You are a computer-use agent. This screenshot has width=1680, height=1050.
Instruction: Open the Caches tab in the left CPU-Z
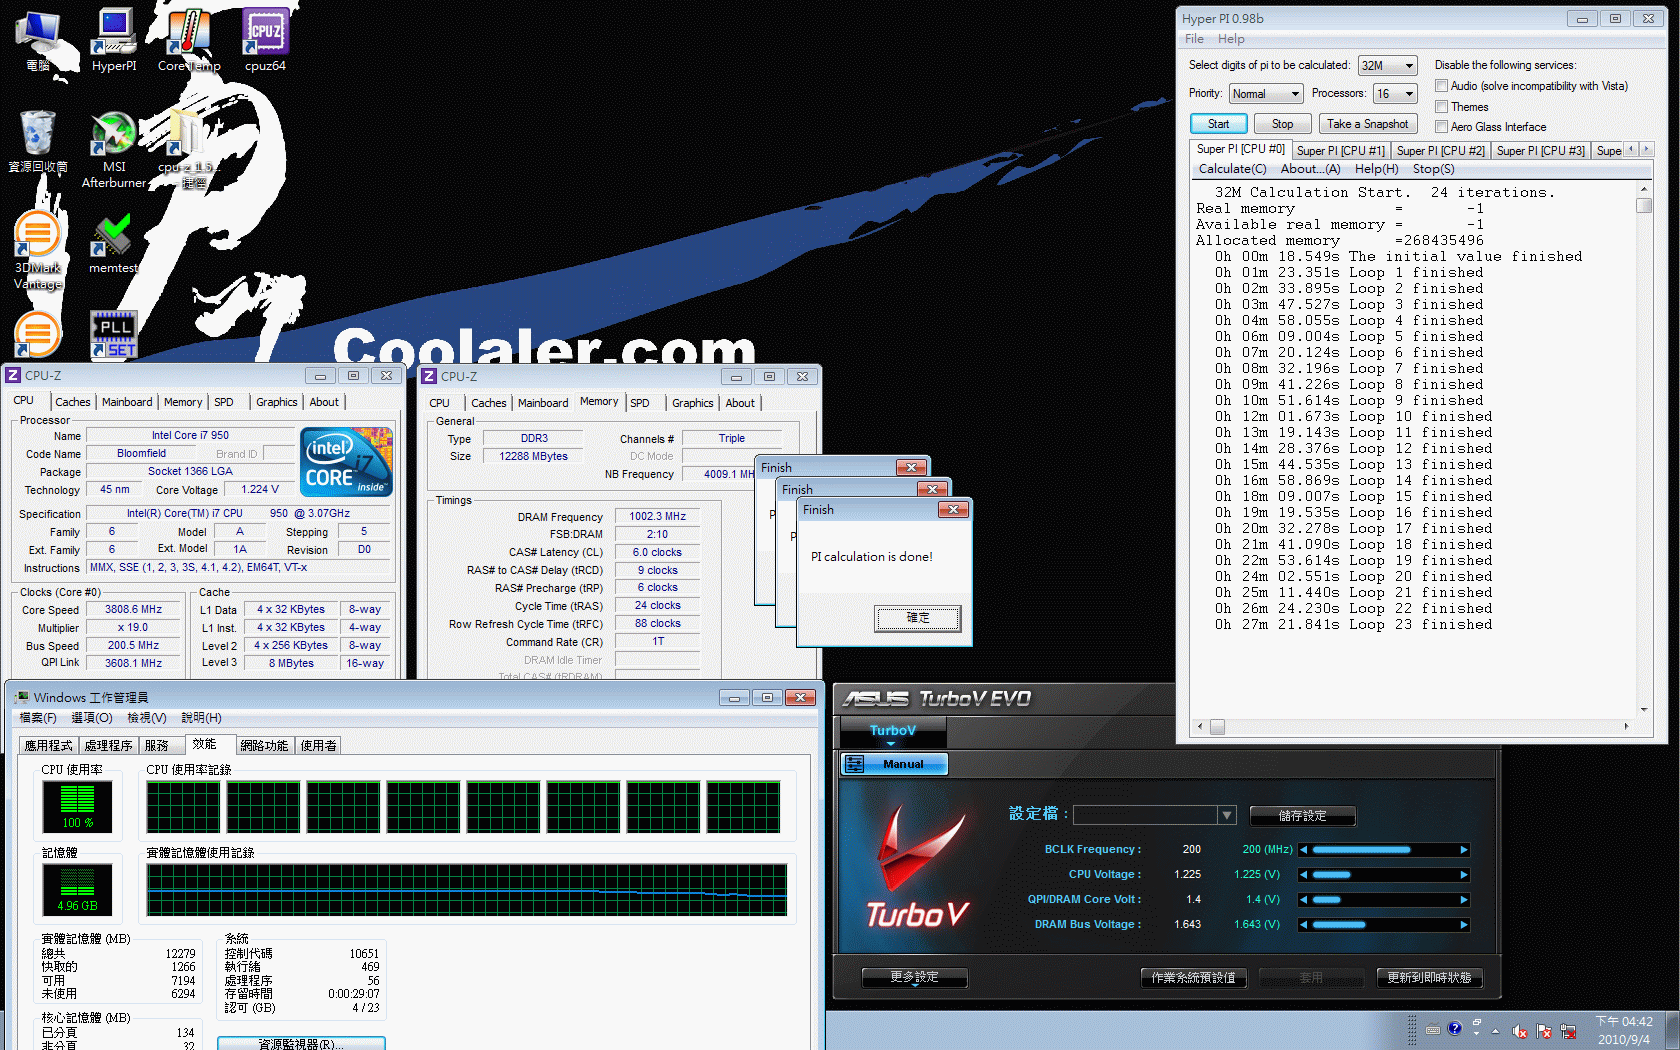pyautogui.click(x=73, y=402)
